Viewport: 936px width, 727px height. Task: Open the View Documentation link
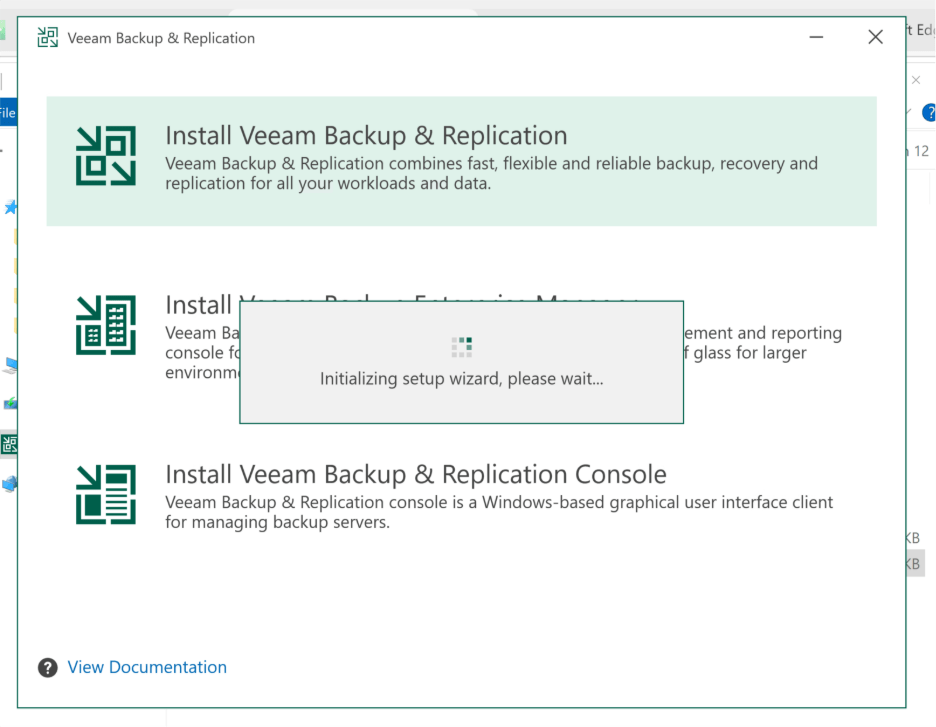[147, 667]
